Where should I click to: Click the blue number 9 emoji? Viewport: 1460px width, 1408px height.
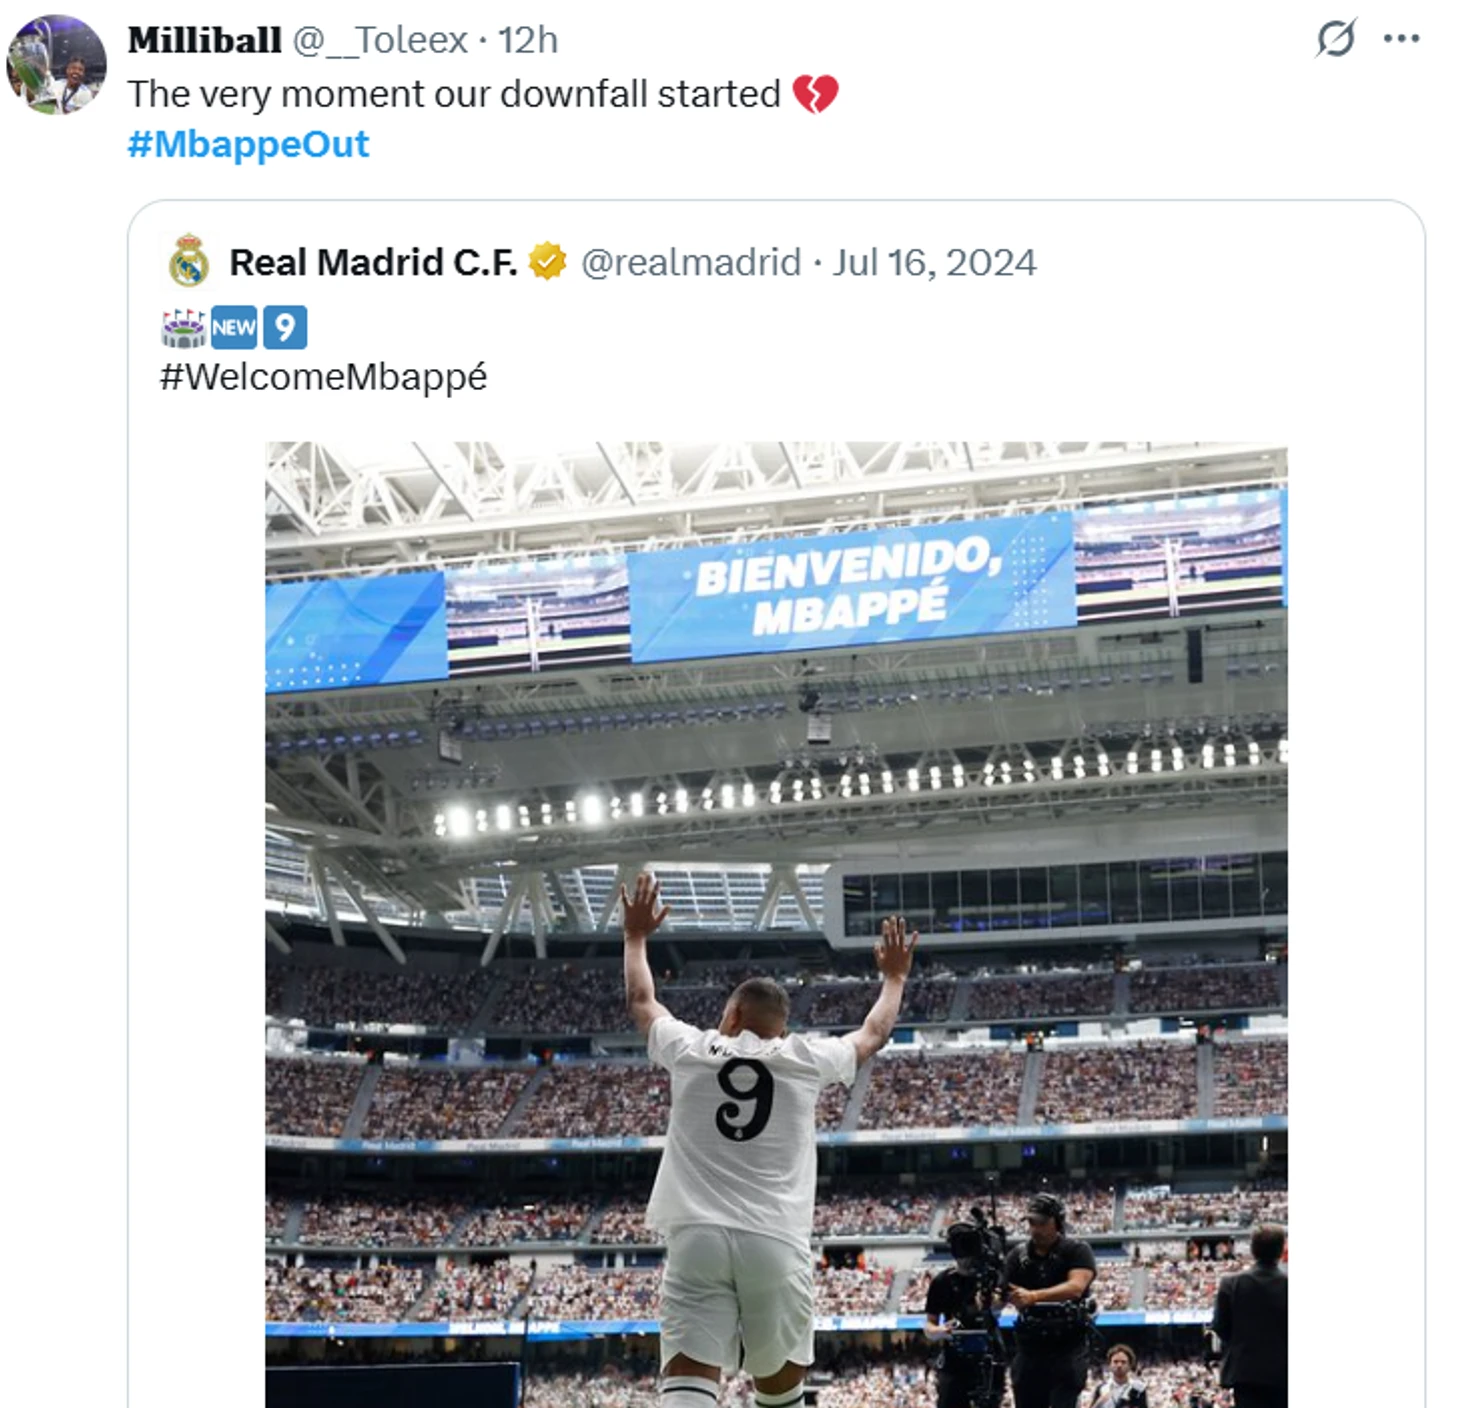pos(285,328)
